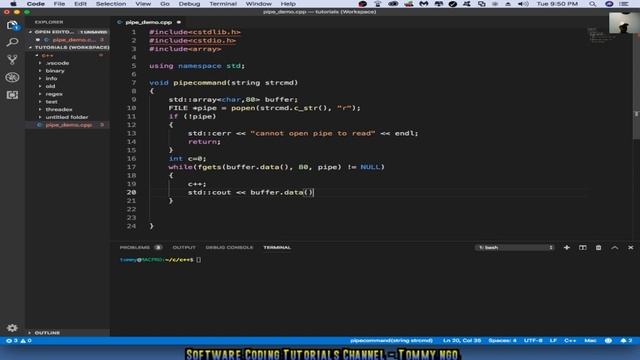Image resolution: width=640 pixels, height=360 pixels.
Task: Click the terminal bash prompt line
Action: click(x=160, y=260)
